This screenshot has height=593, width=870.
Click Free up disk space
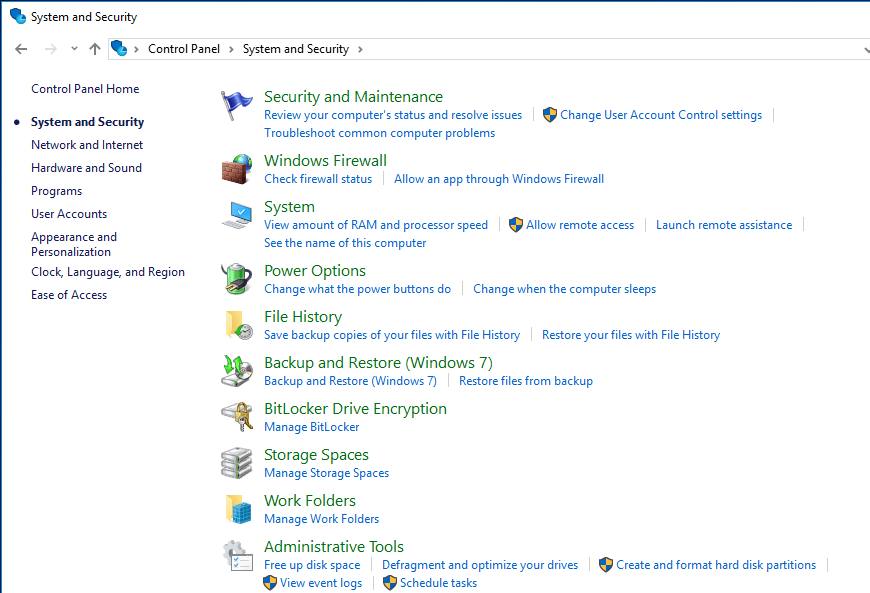[x=312, y=565]
